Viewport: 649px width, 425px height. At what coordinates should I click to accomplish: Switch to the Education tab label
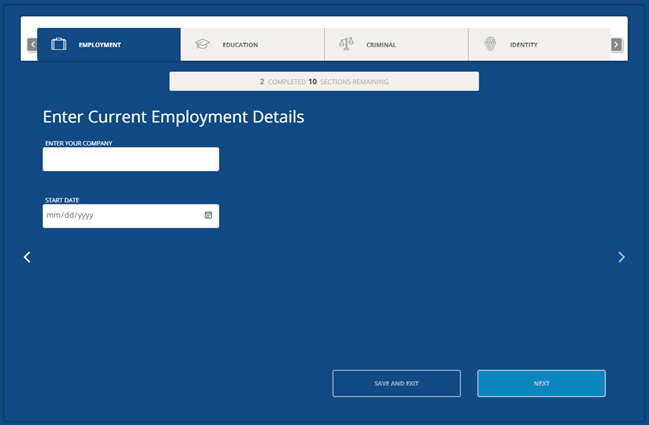click(x=240, y=45)
